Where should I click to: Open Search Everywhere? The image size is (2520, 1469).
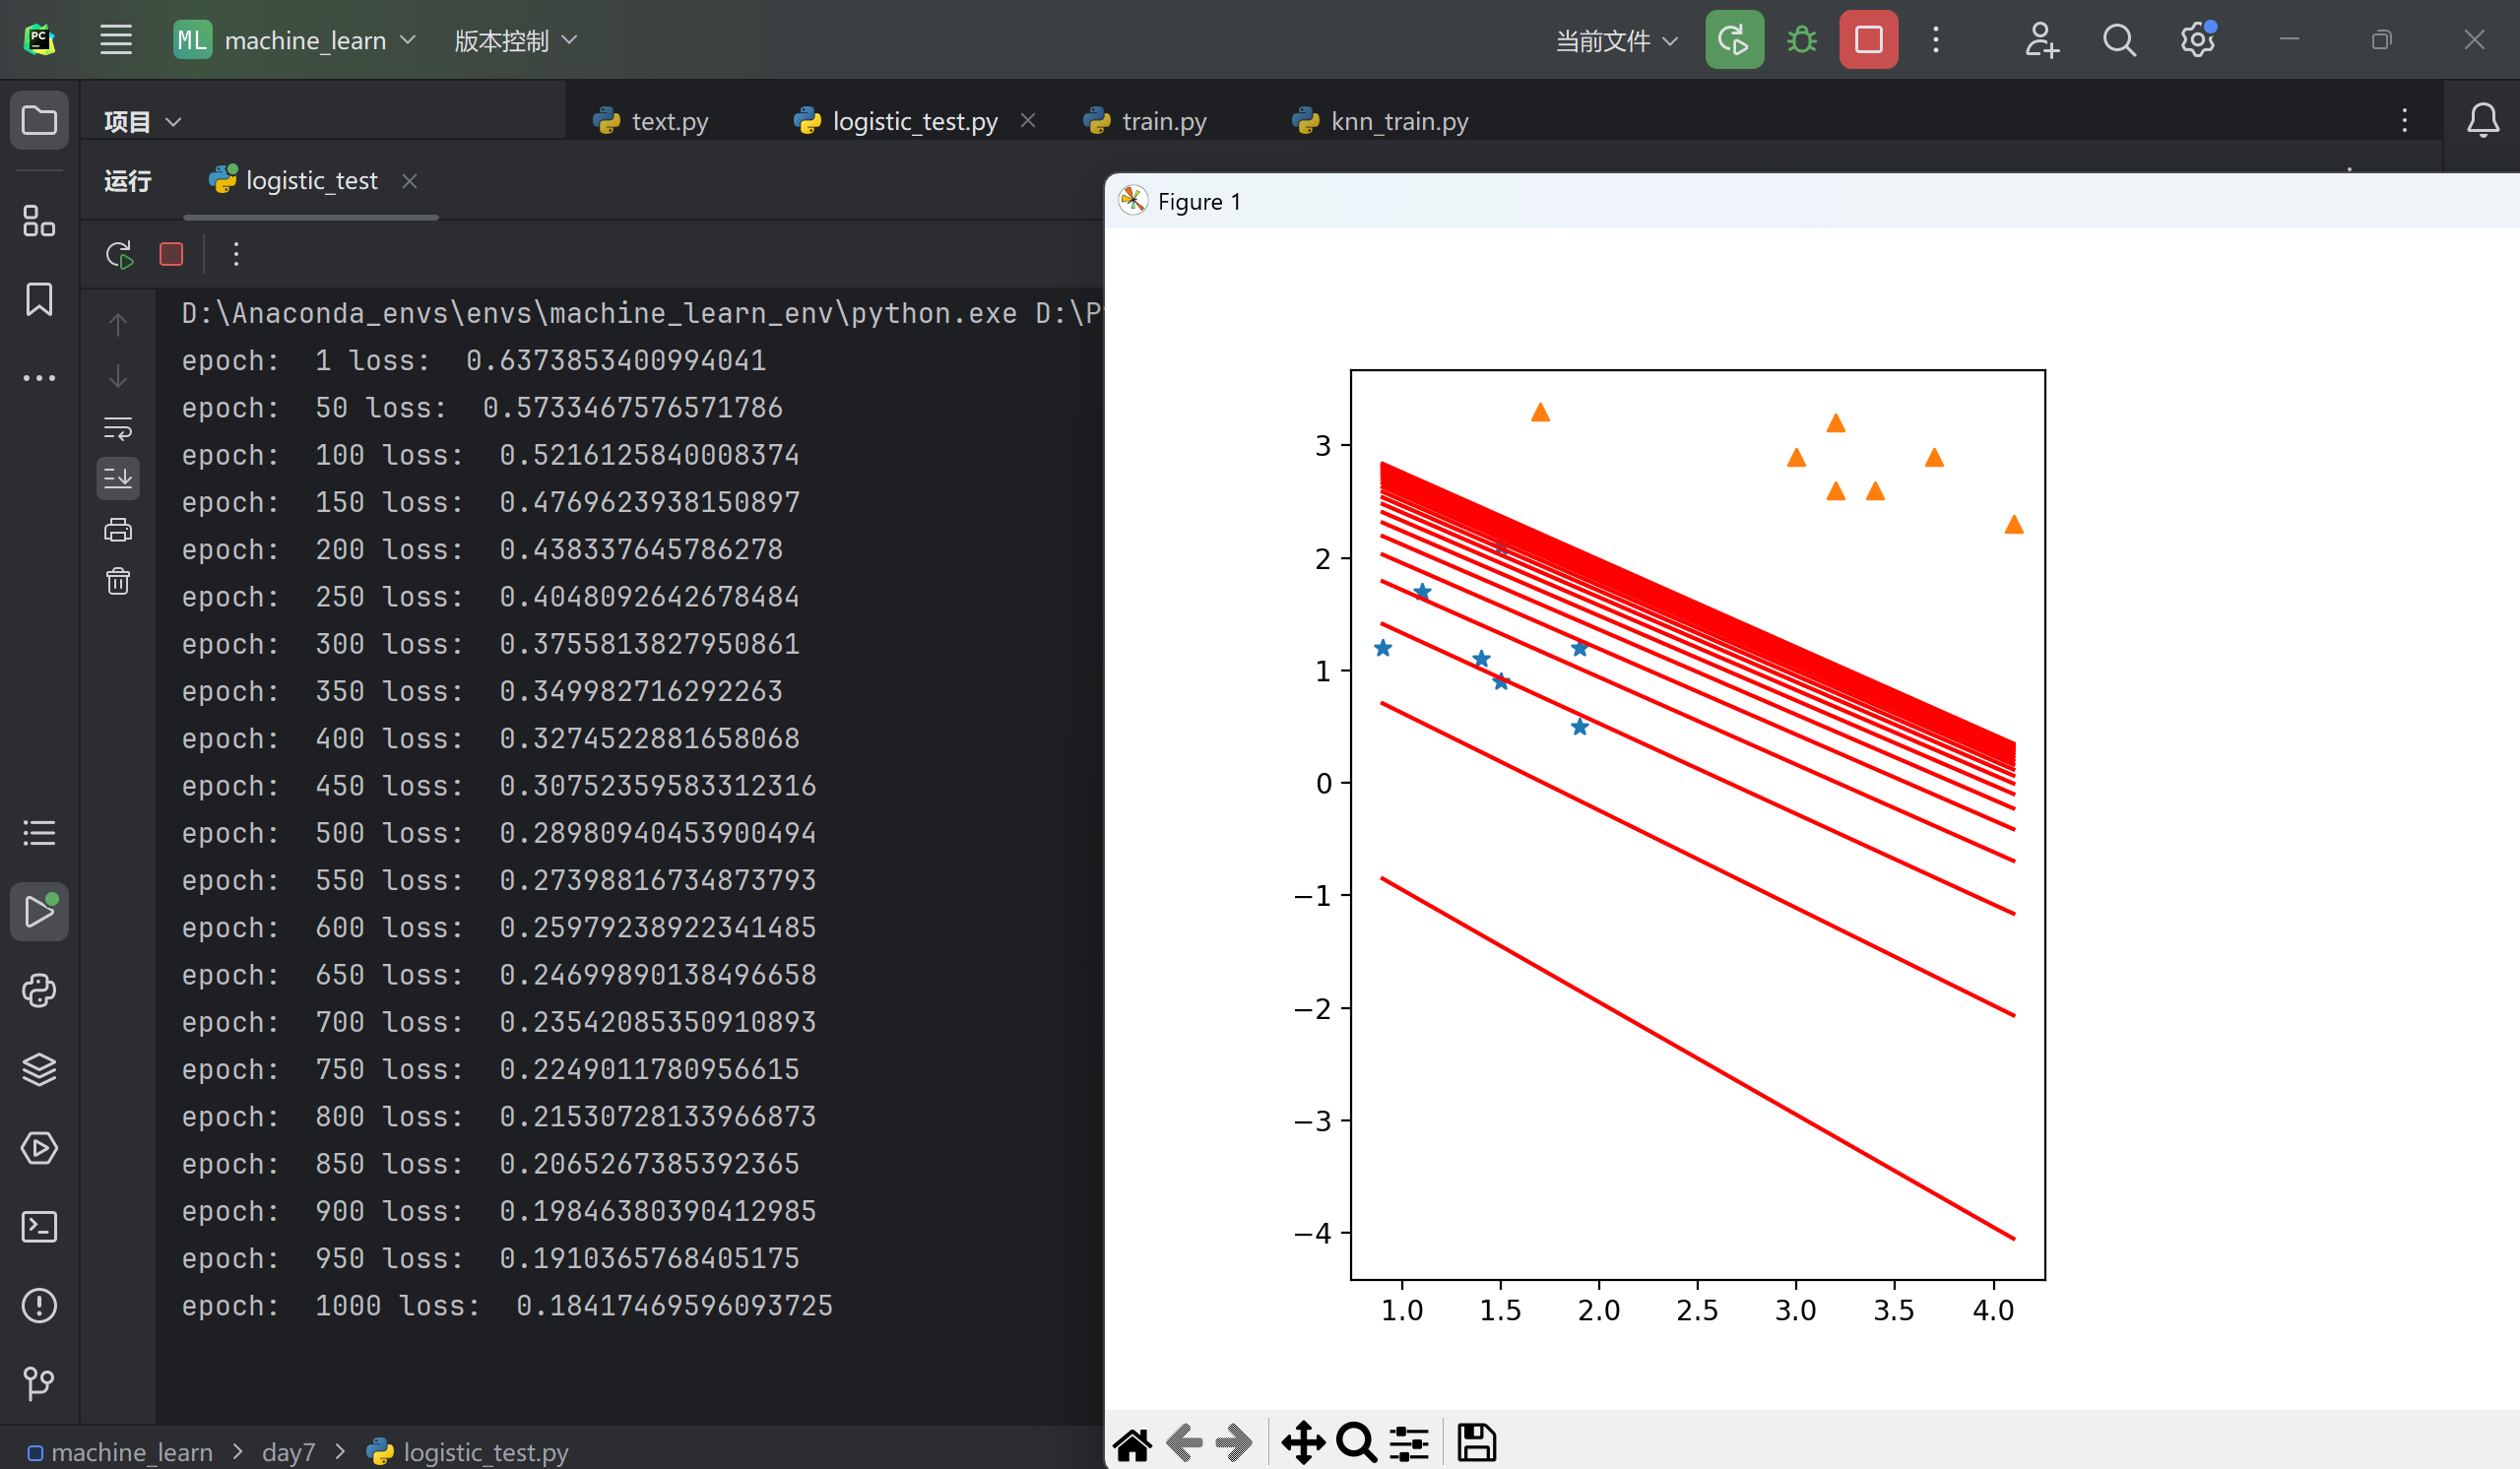tap(2118, 40)
